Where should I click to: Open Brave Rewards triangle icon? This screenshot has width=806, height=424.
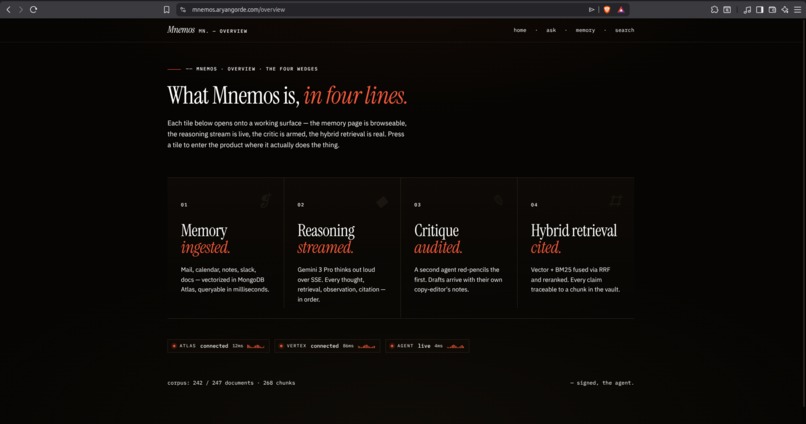621,9
